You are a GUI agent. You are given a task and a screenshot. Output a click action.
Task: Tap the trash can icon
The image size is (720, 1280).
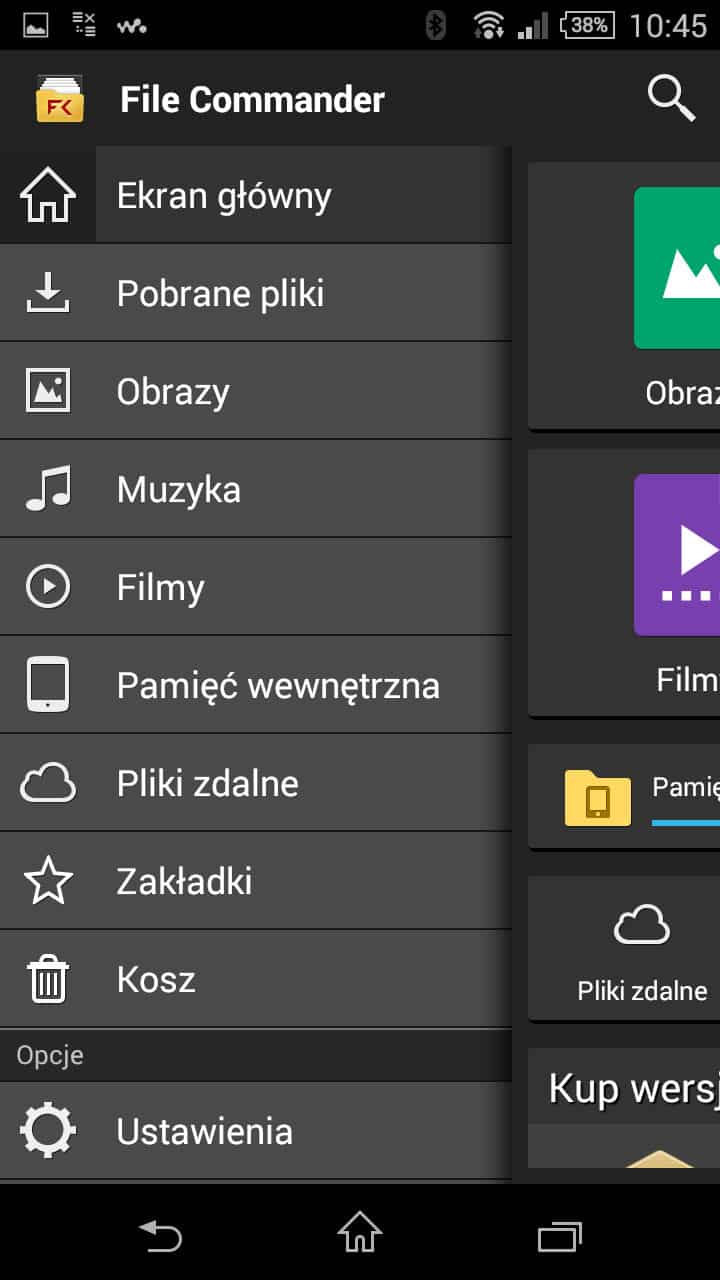pos(48,979)
